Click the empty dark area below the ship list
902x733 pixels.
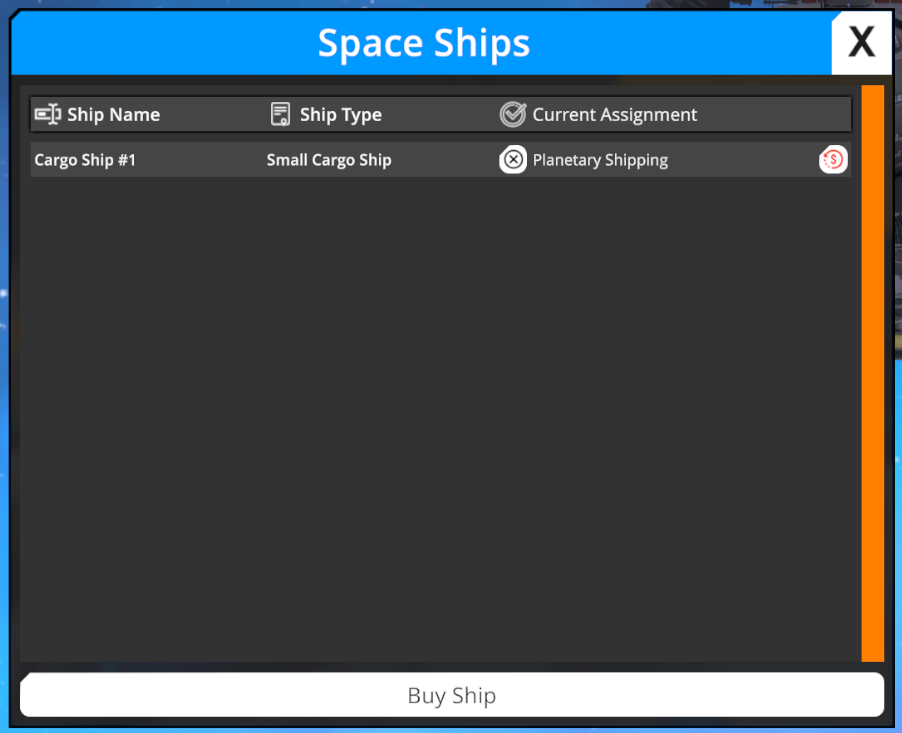440,420
